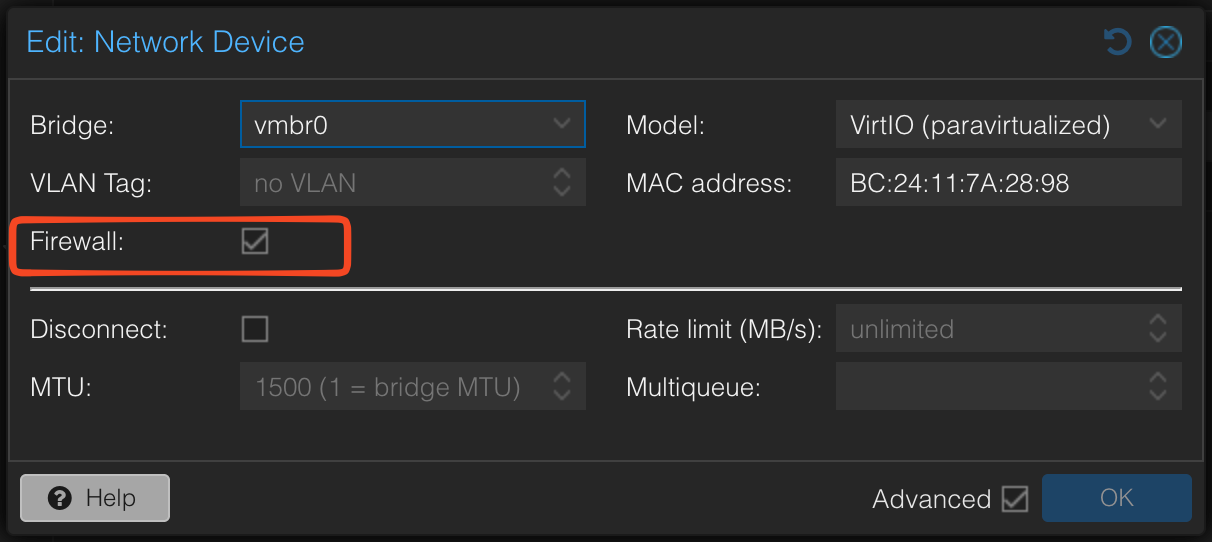
Task: Click the VLAN Tag spinner arrows
Action: click(x=562, y=183)
